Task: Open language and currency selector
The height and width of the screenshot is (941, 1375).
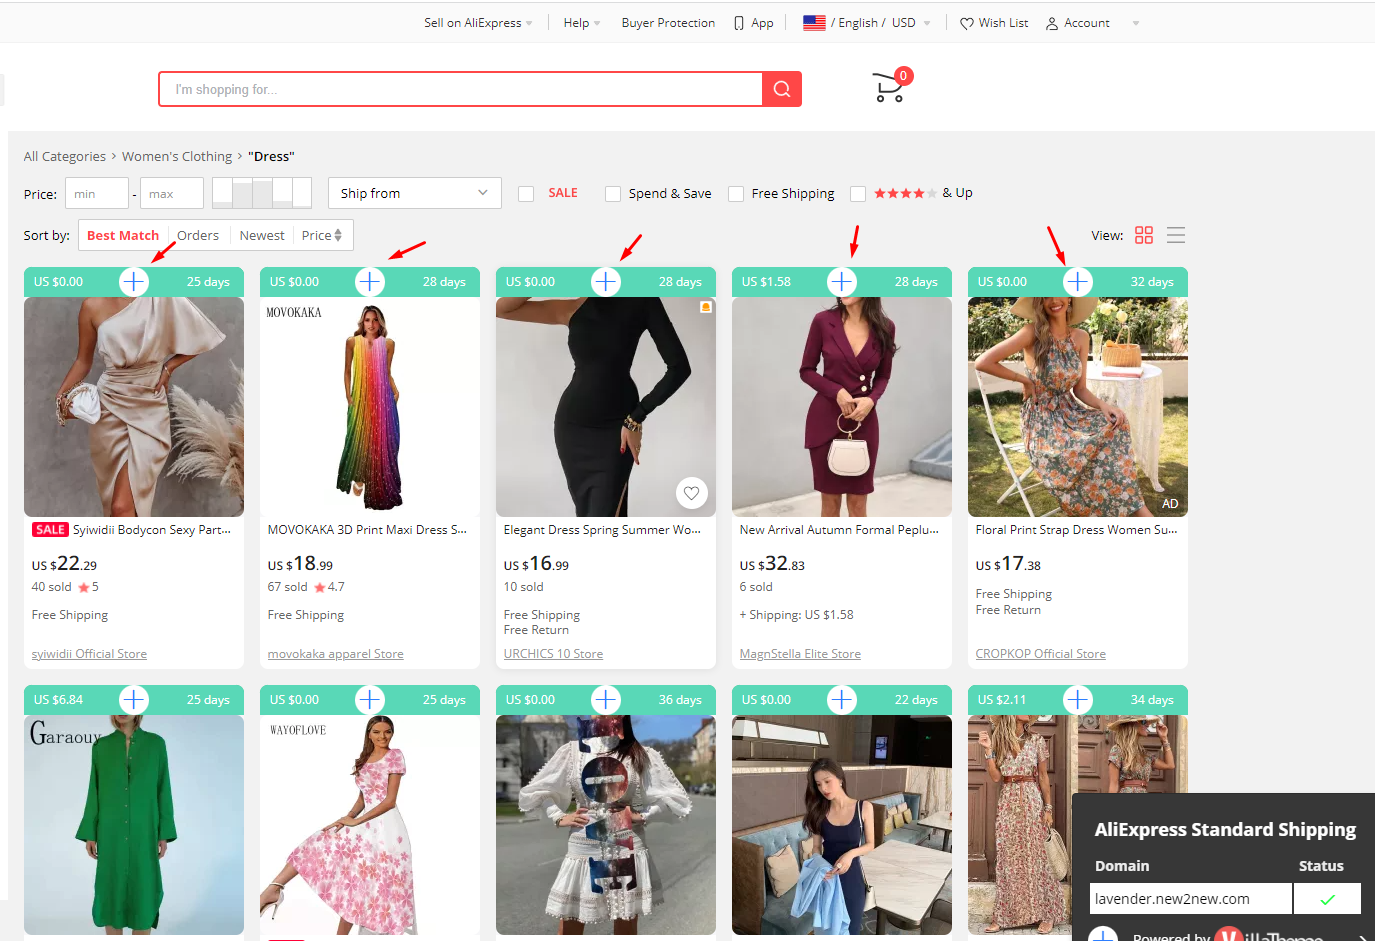Action: [x=867, y=23]
